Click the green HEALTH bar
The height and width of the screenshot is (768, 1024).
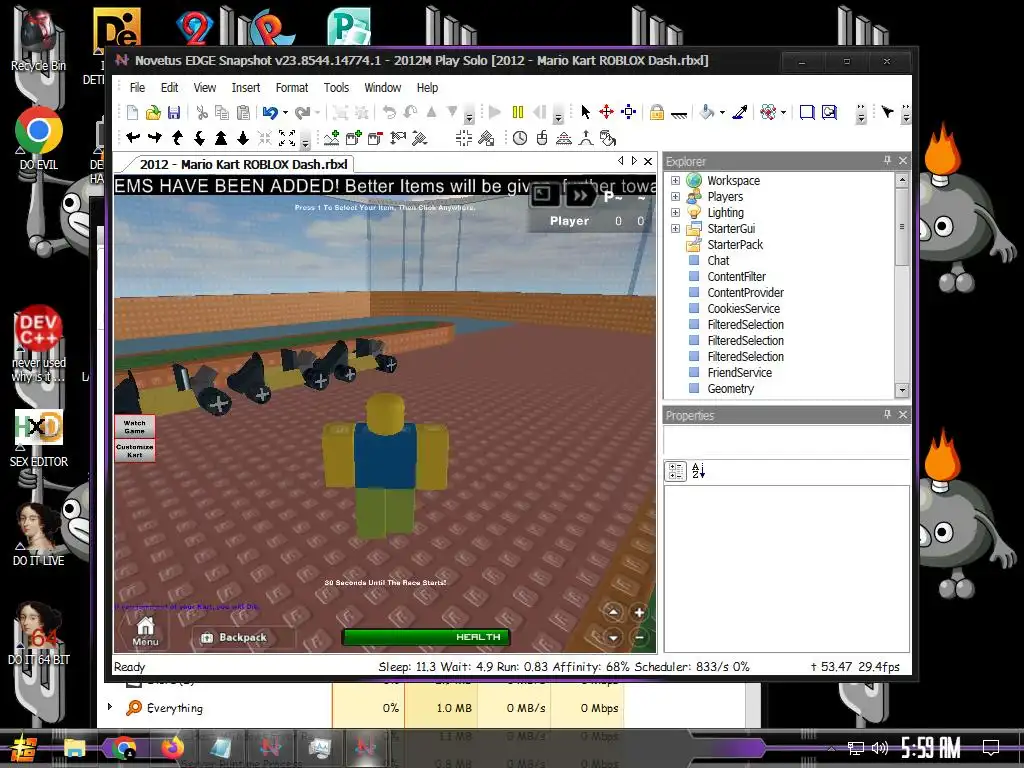coord(425,637)
